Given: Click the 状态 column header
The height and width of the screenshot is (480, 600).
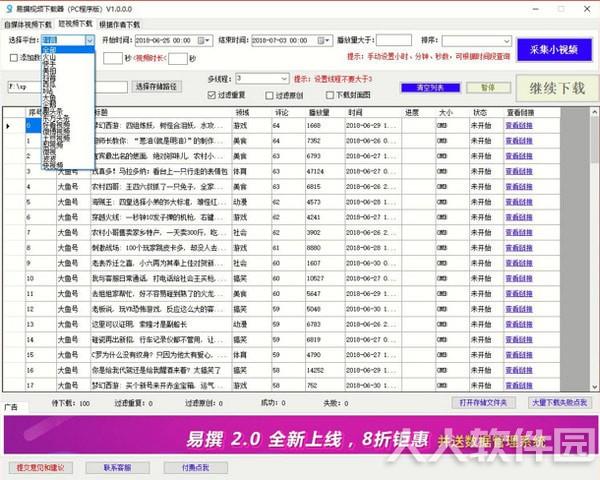Looking at the screenshot, I should pos(486,113).
